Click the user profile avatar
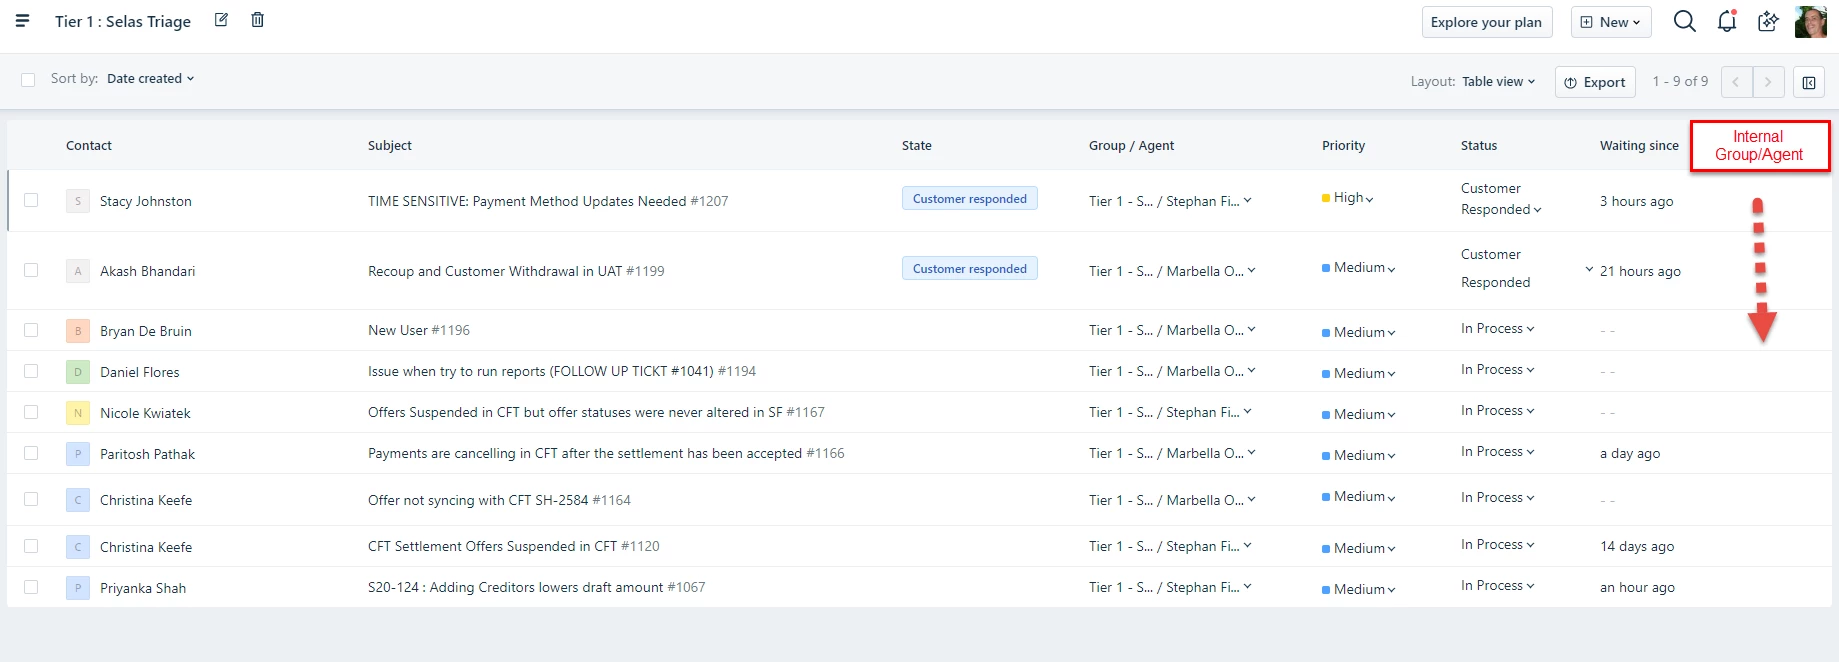Image resolution: width=1839 pixels, height=662 pixels. (1810, 22)
